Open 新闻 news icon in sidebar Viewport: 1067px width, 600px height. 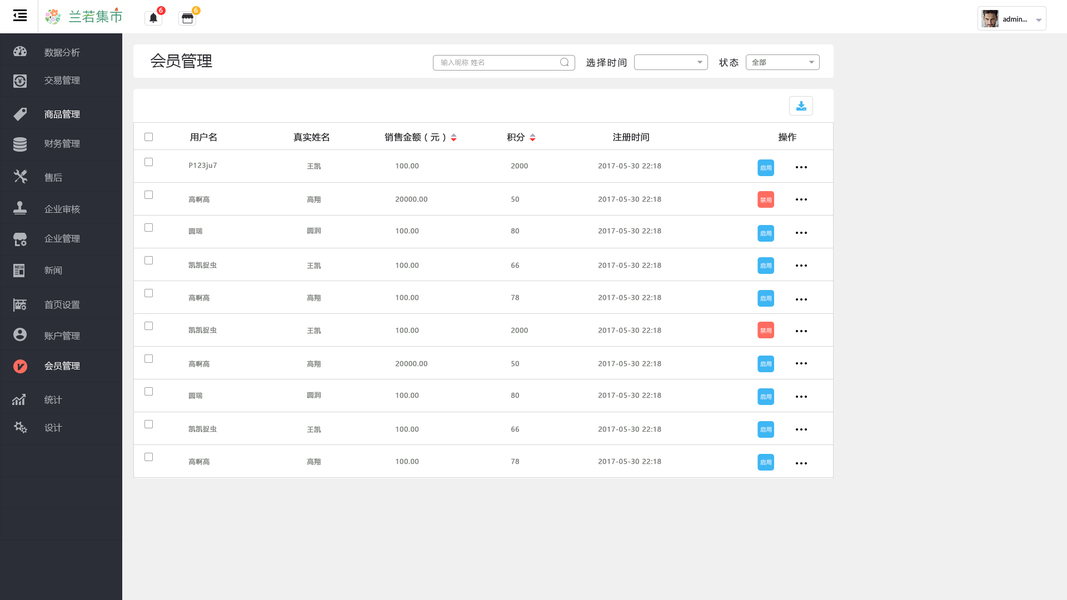pos(20,270)
